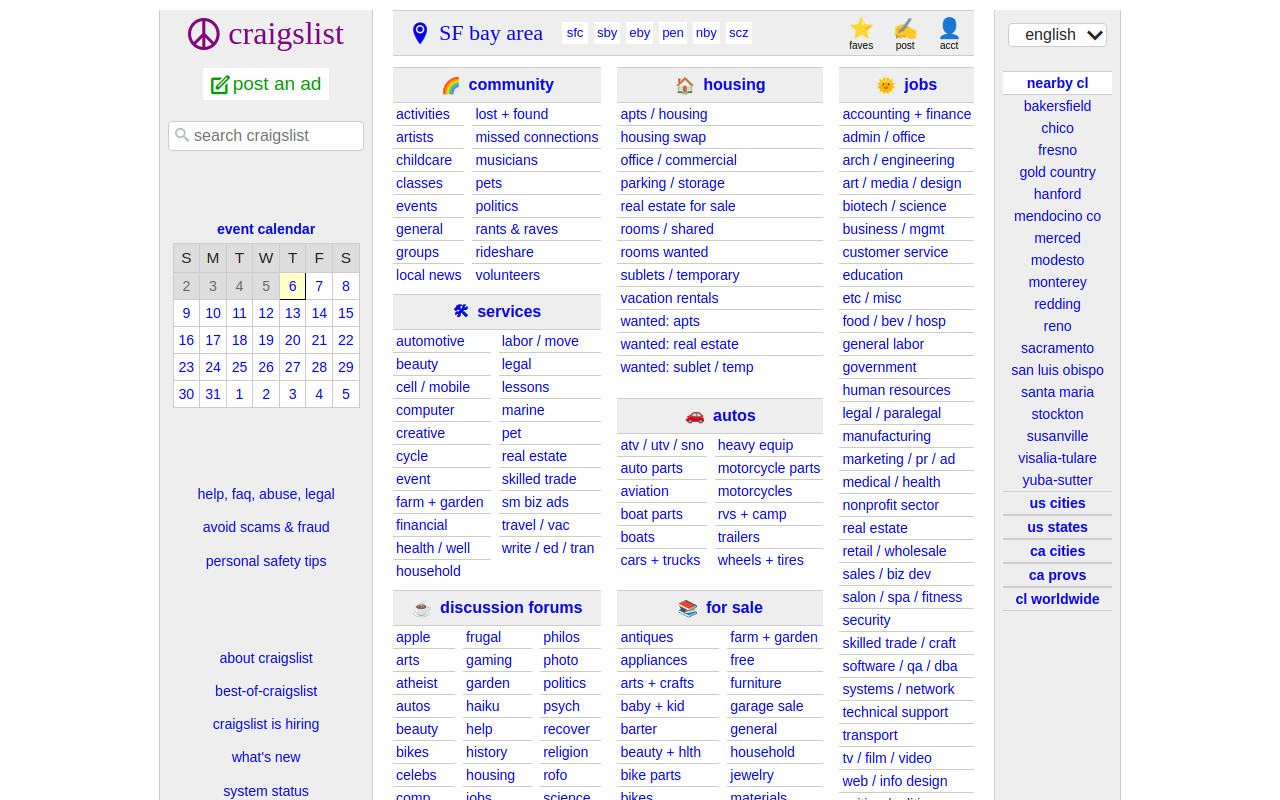1280x800 pixels.
Task: Open the english language dropdown
Action: click(x=1057, y=35)
